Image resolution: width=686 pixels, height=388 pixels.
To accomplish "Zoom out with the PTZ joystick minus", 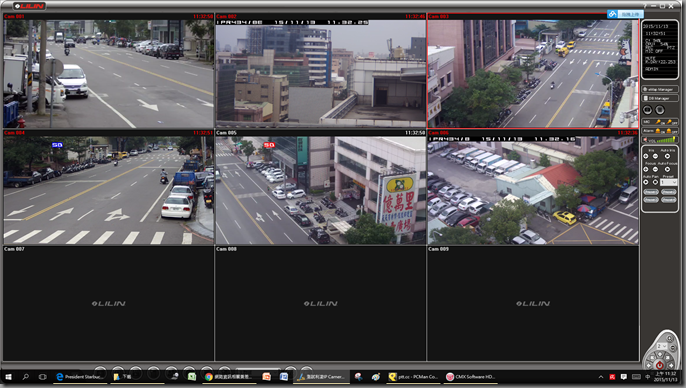I will click(x=672, y=348).
